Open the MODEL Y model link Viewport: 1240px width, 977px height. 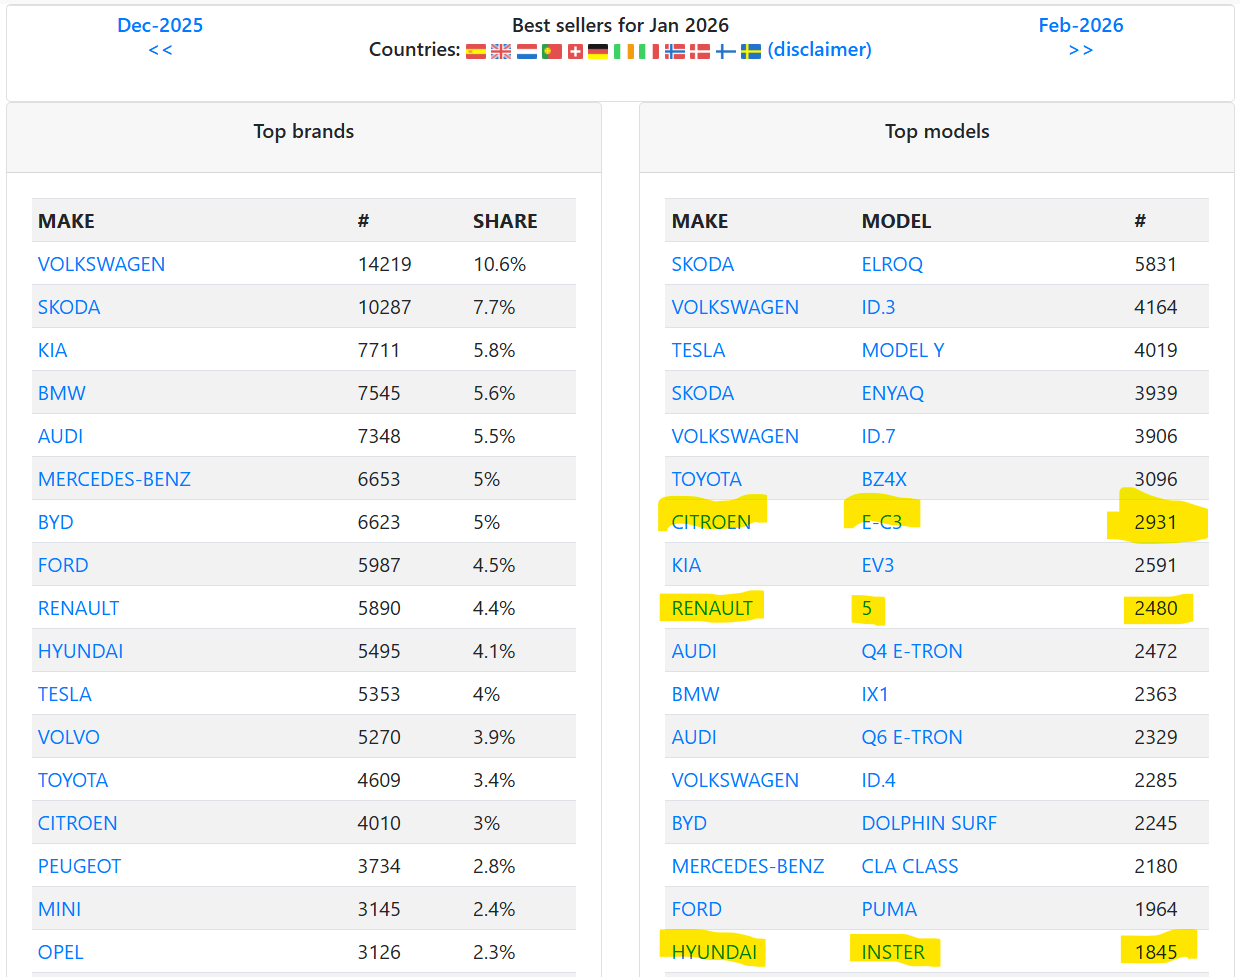tap(903, 350)
